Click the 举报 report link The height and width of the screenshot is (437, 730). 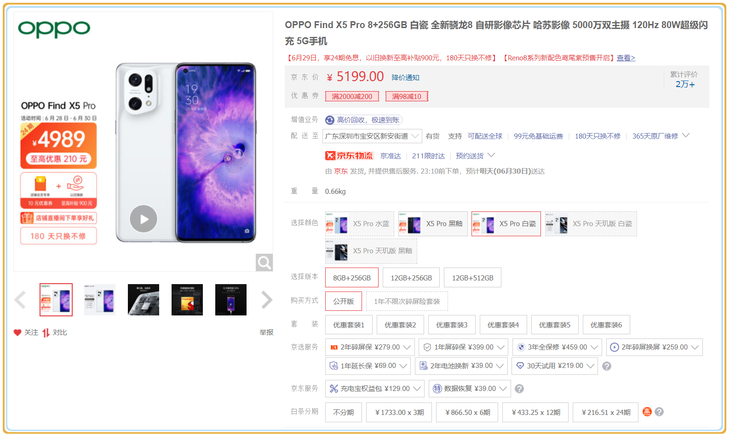tap(266, 332)
